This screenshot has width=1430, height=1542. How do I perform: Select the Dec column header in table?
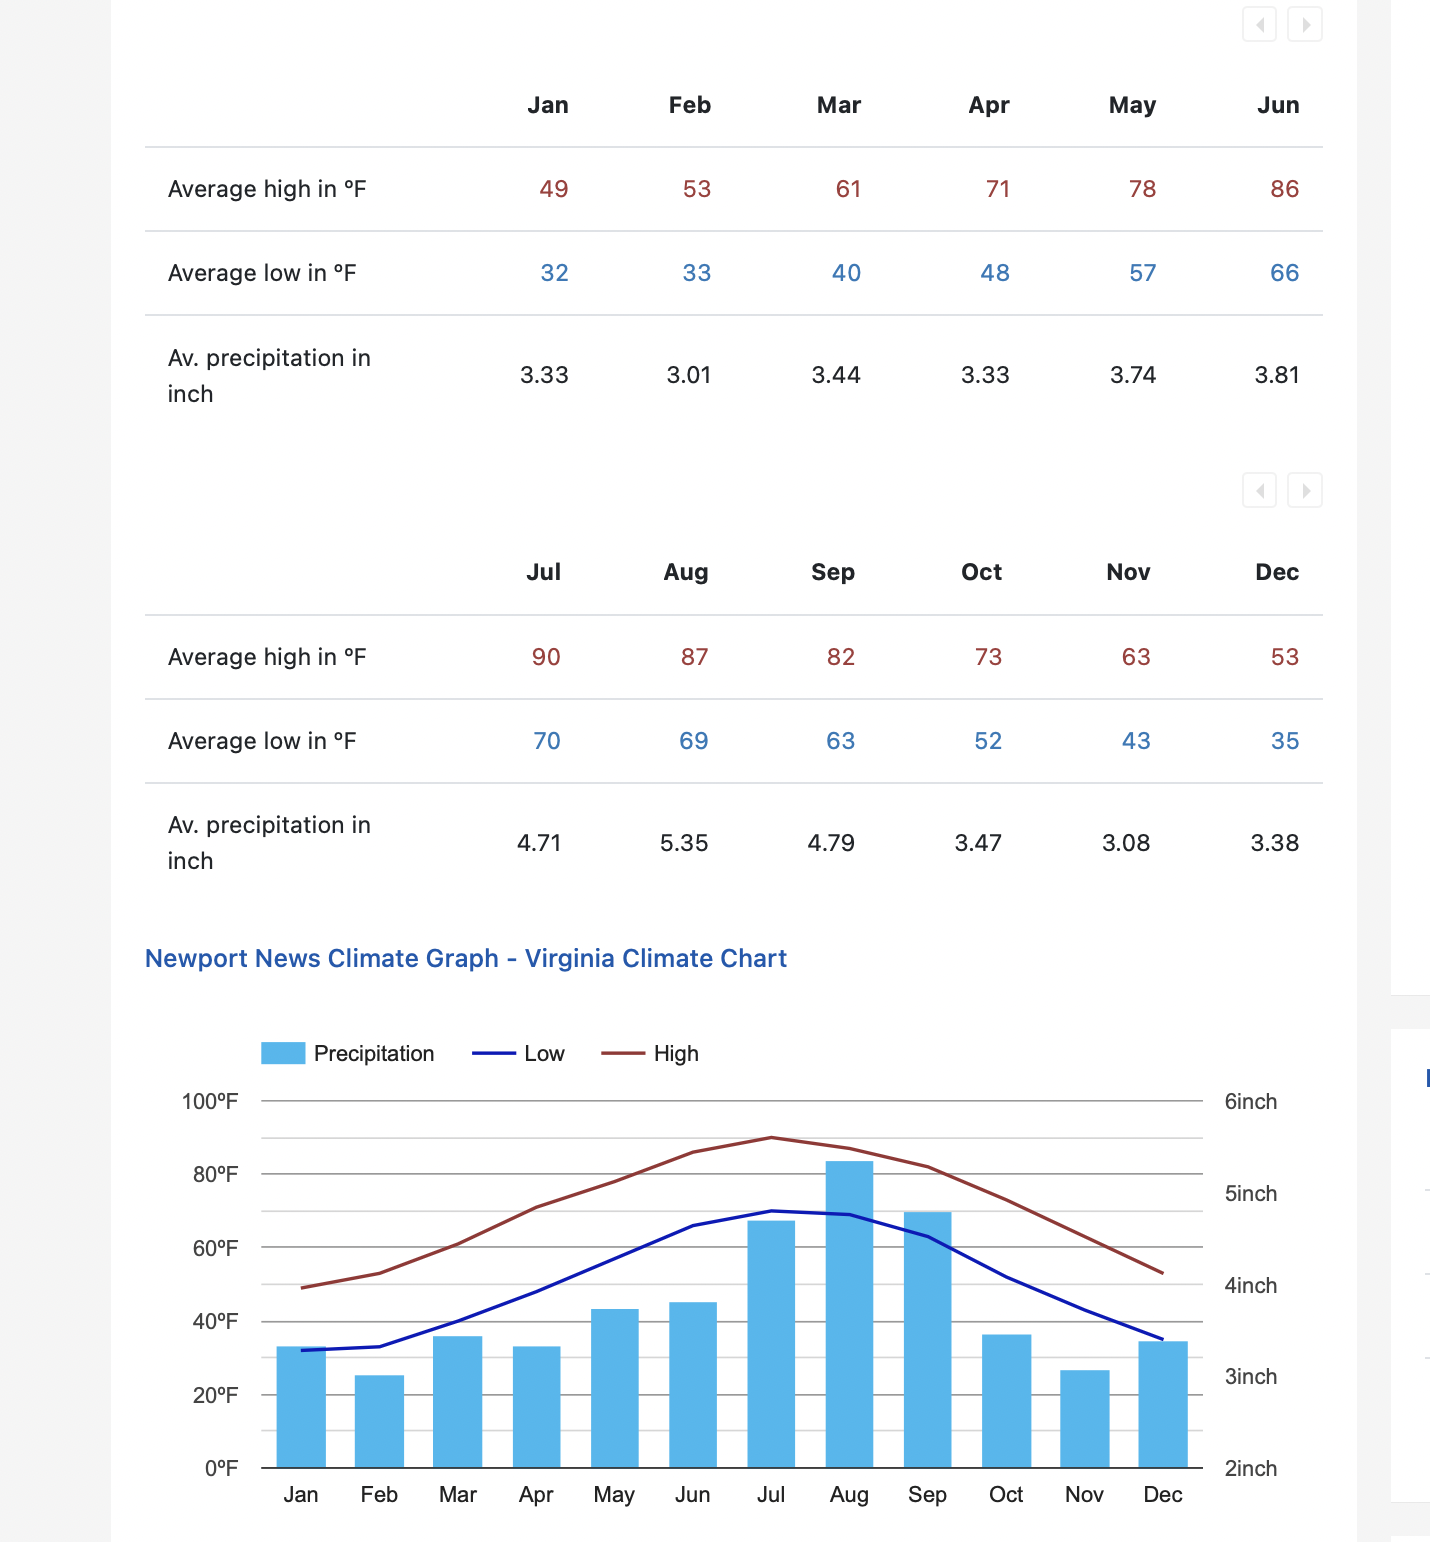click(1277, 572)
